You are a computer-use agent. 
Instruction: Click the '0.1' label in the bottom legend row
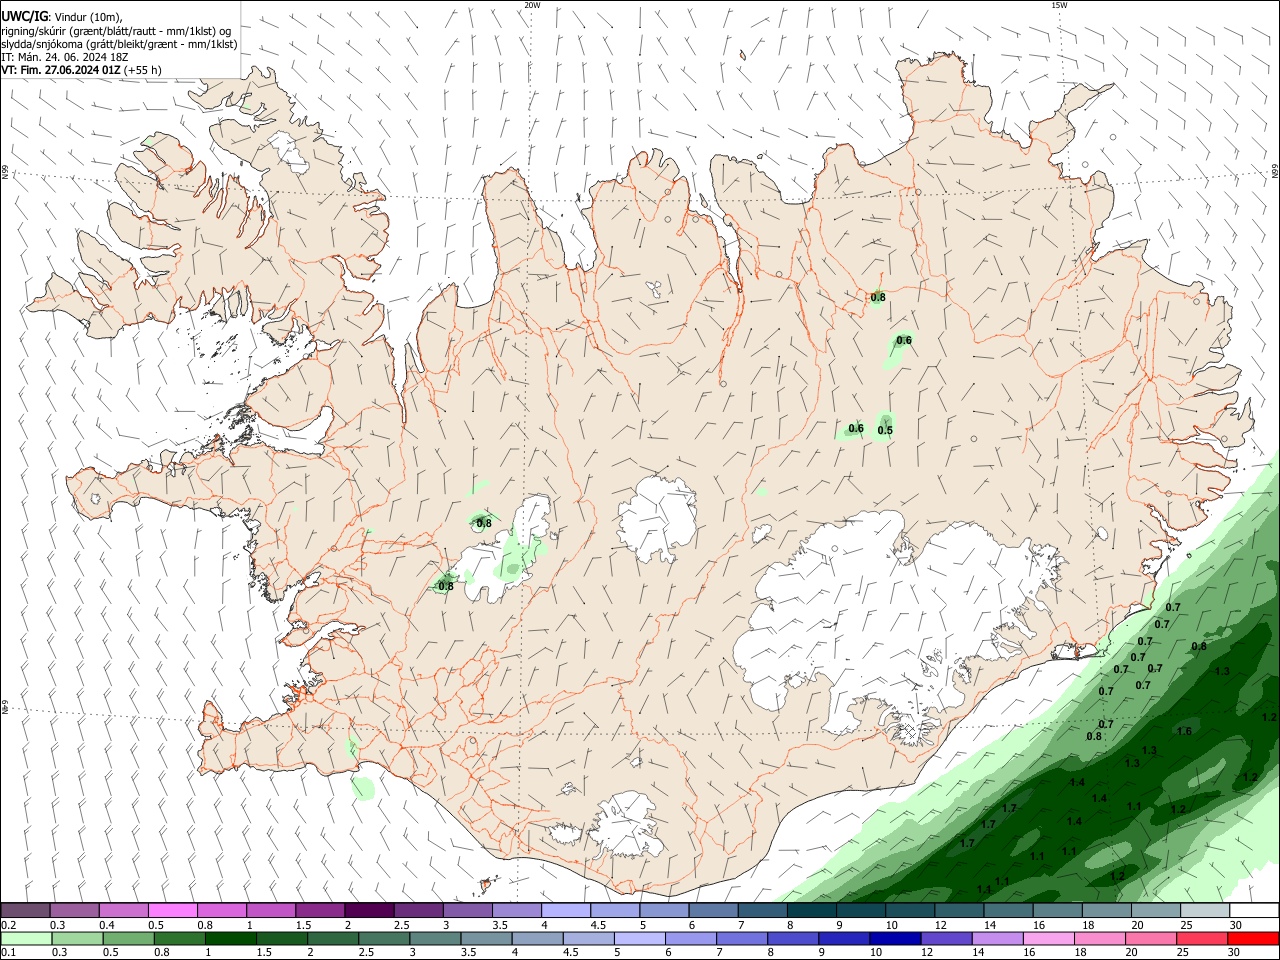(x=8, y=953)
